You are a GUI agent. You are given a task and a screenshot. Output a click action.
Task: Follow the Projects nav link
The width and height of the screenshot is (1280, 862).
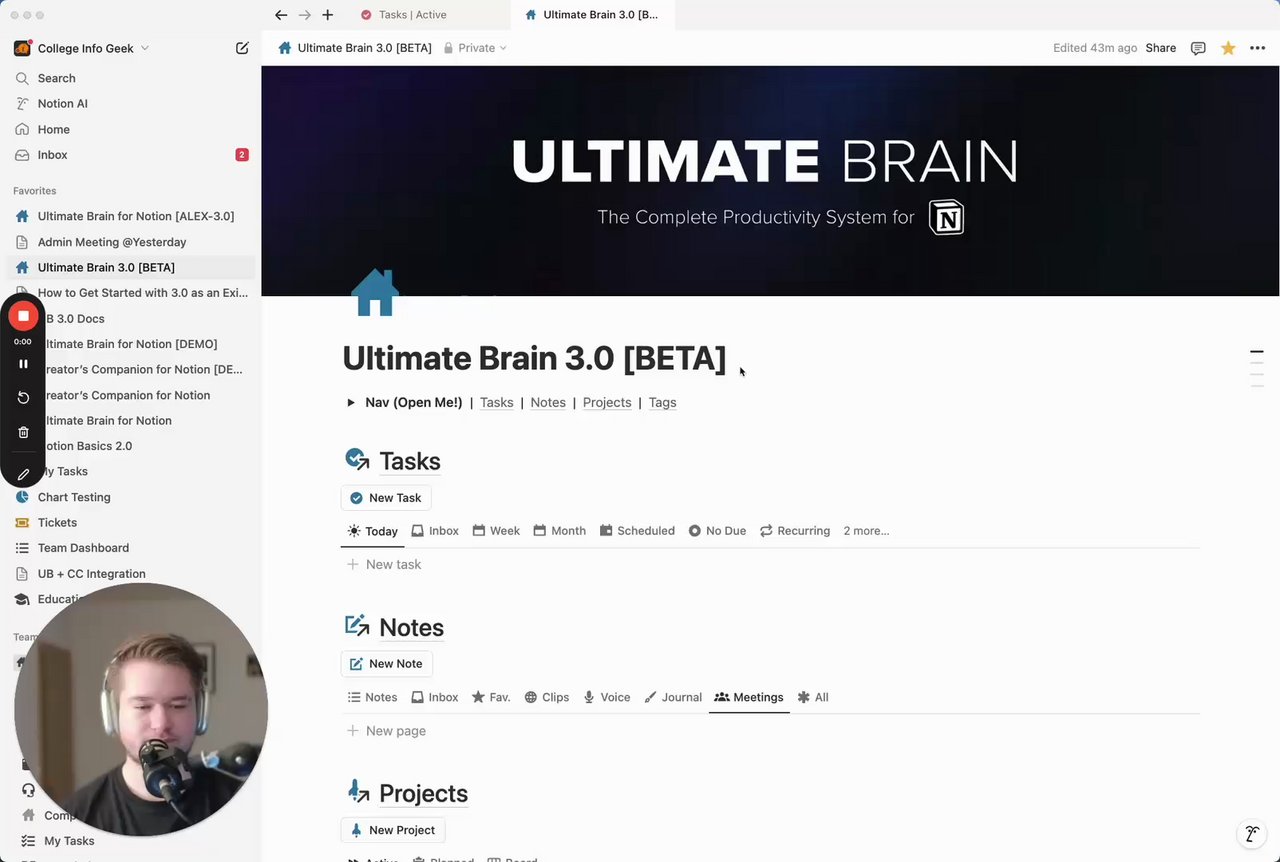pos(607,403)
